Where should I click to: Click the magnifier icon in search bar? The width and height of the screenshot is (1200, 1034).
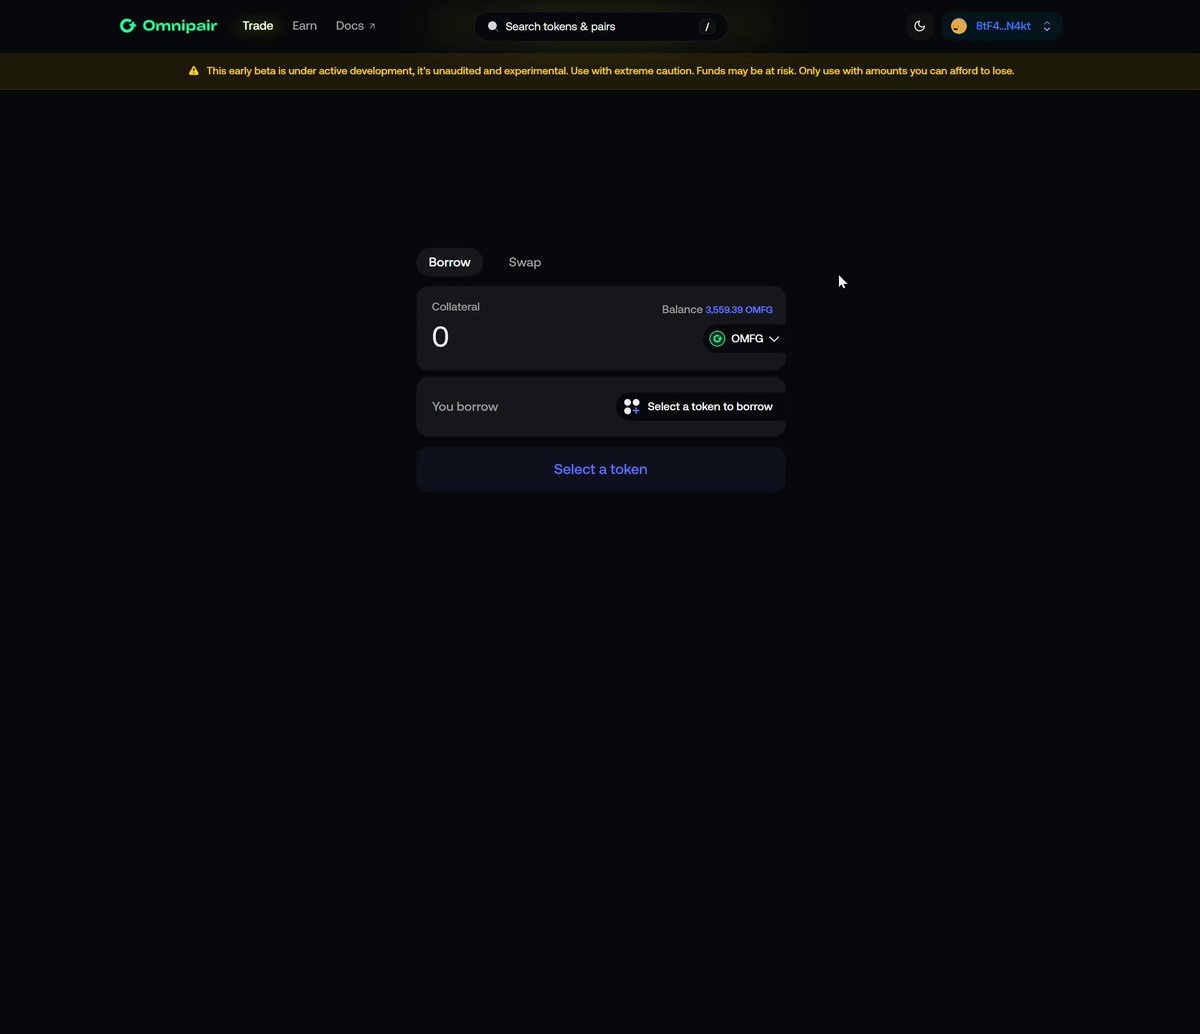(x=492, y=26)
